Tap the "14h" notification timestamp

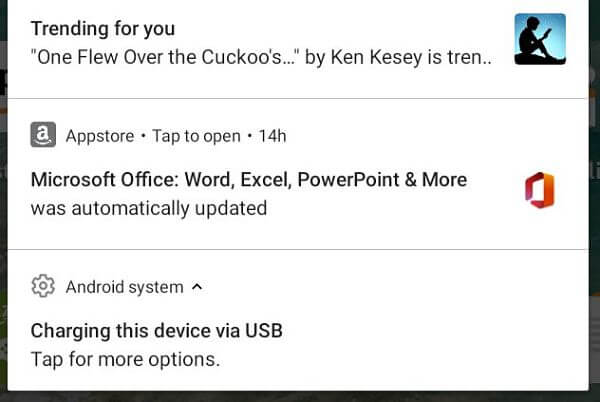click(272, 136)
